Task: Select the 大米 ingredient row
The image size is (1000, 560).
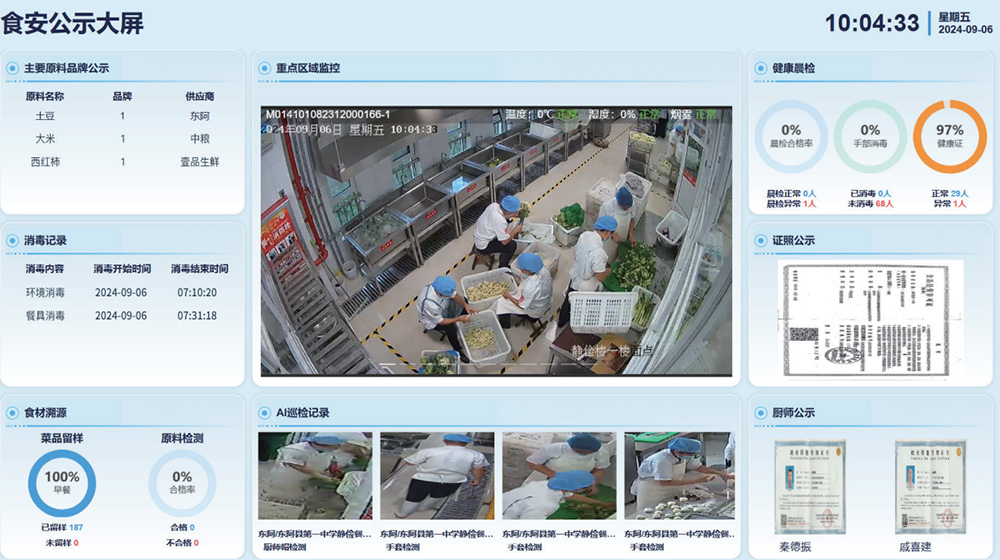Action: (x=122, y=138)
